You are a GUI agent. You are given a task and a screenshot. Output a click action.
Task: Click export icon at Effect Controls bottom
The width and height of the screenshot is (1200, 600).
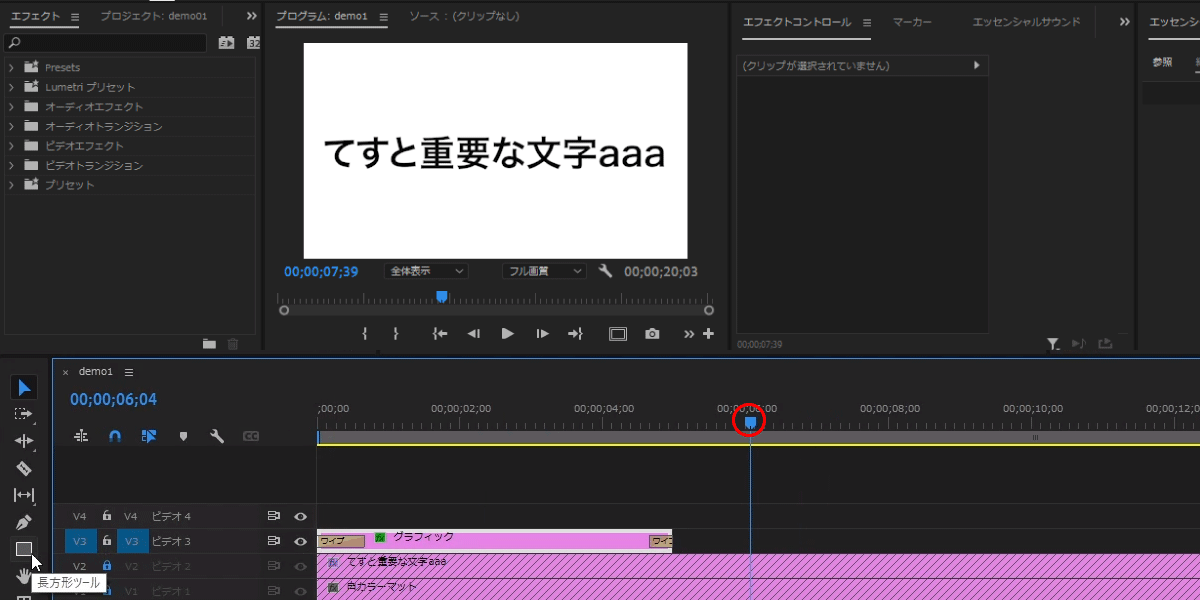point(1105,343)
